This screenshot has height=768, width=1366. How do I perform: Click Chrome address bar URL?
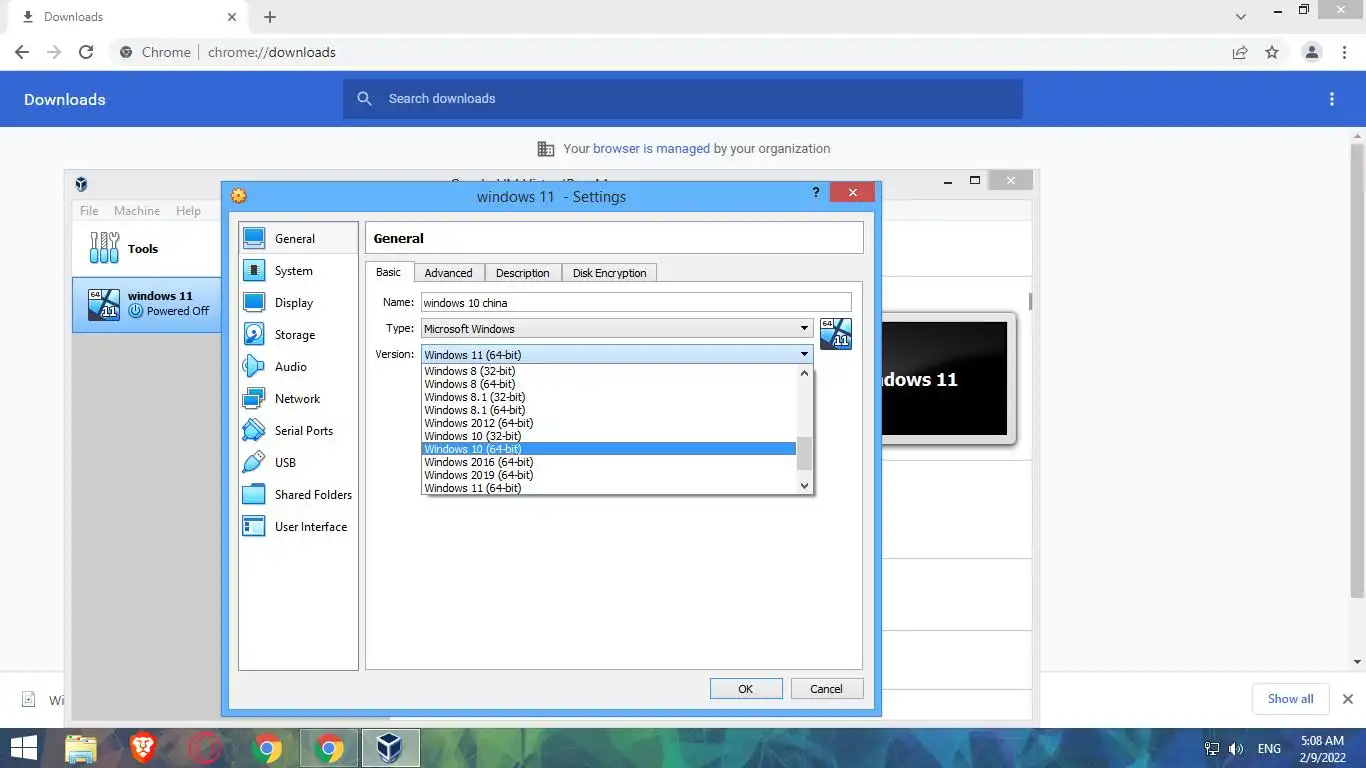272,52
